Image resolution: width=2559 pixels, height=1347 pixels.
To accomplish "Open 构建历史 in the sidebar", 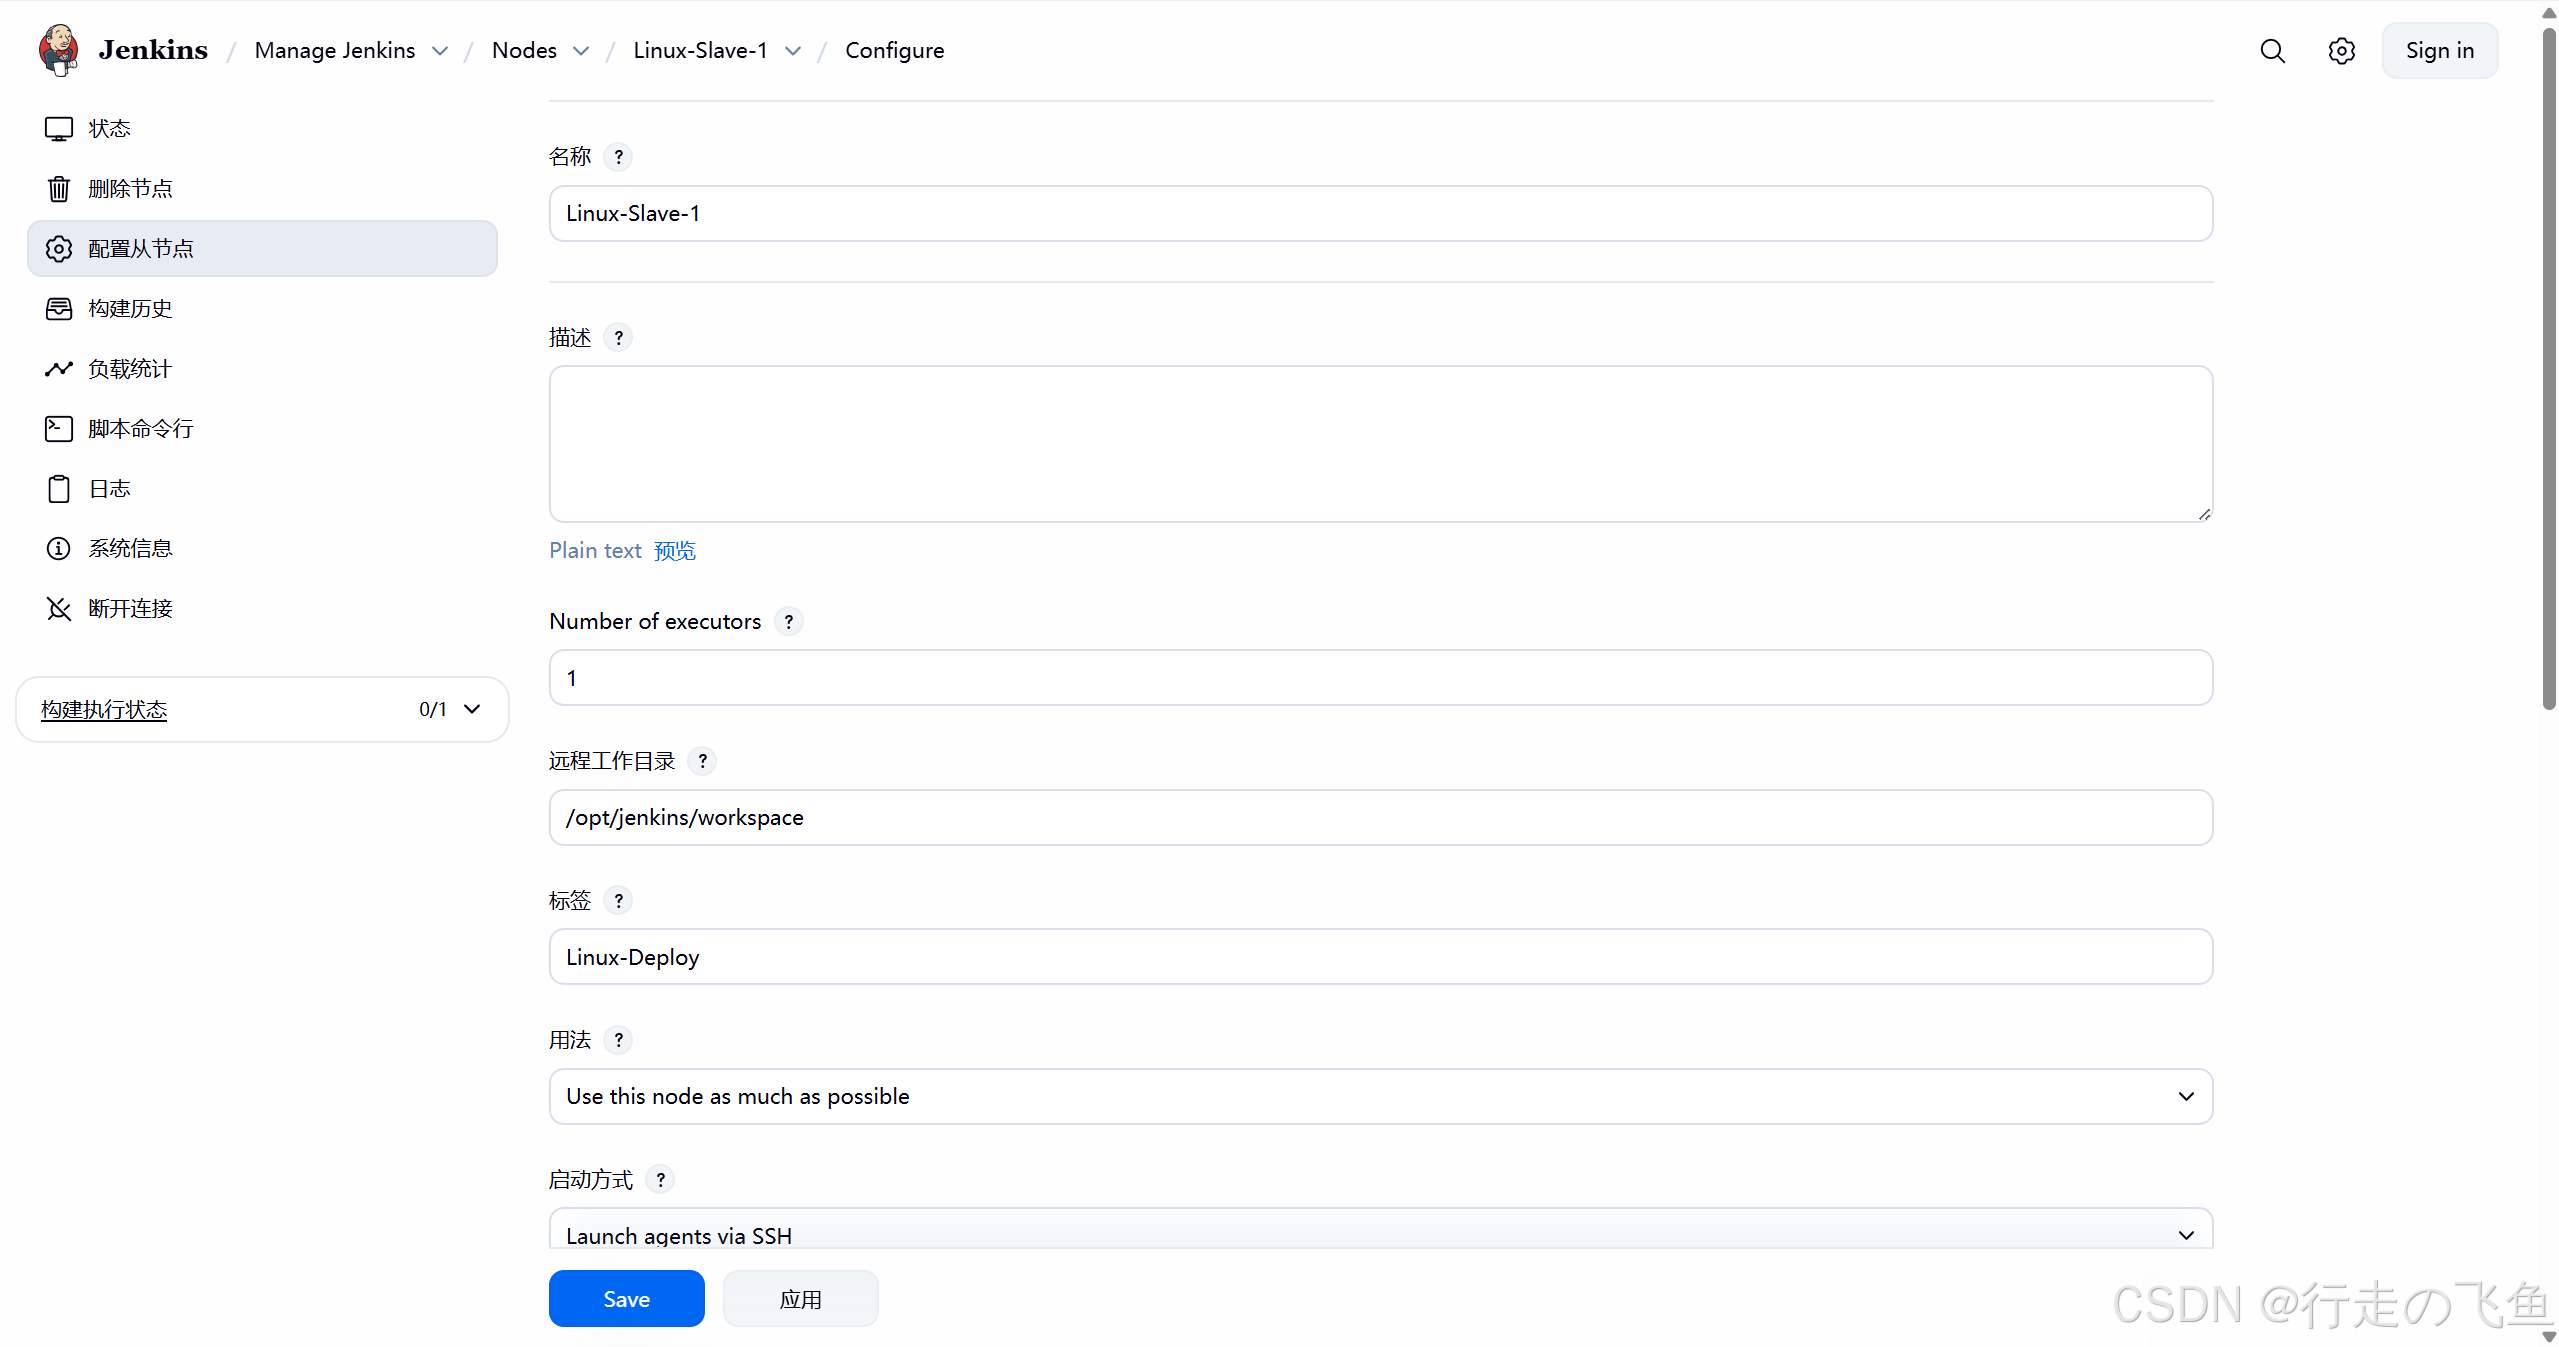I will pyautogui.click(x=262, y=309).
